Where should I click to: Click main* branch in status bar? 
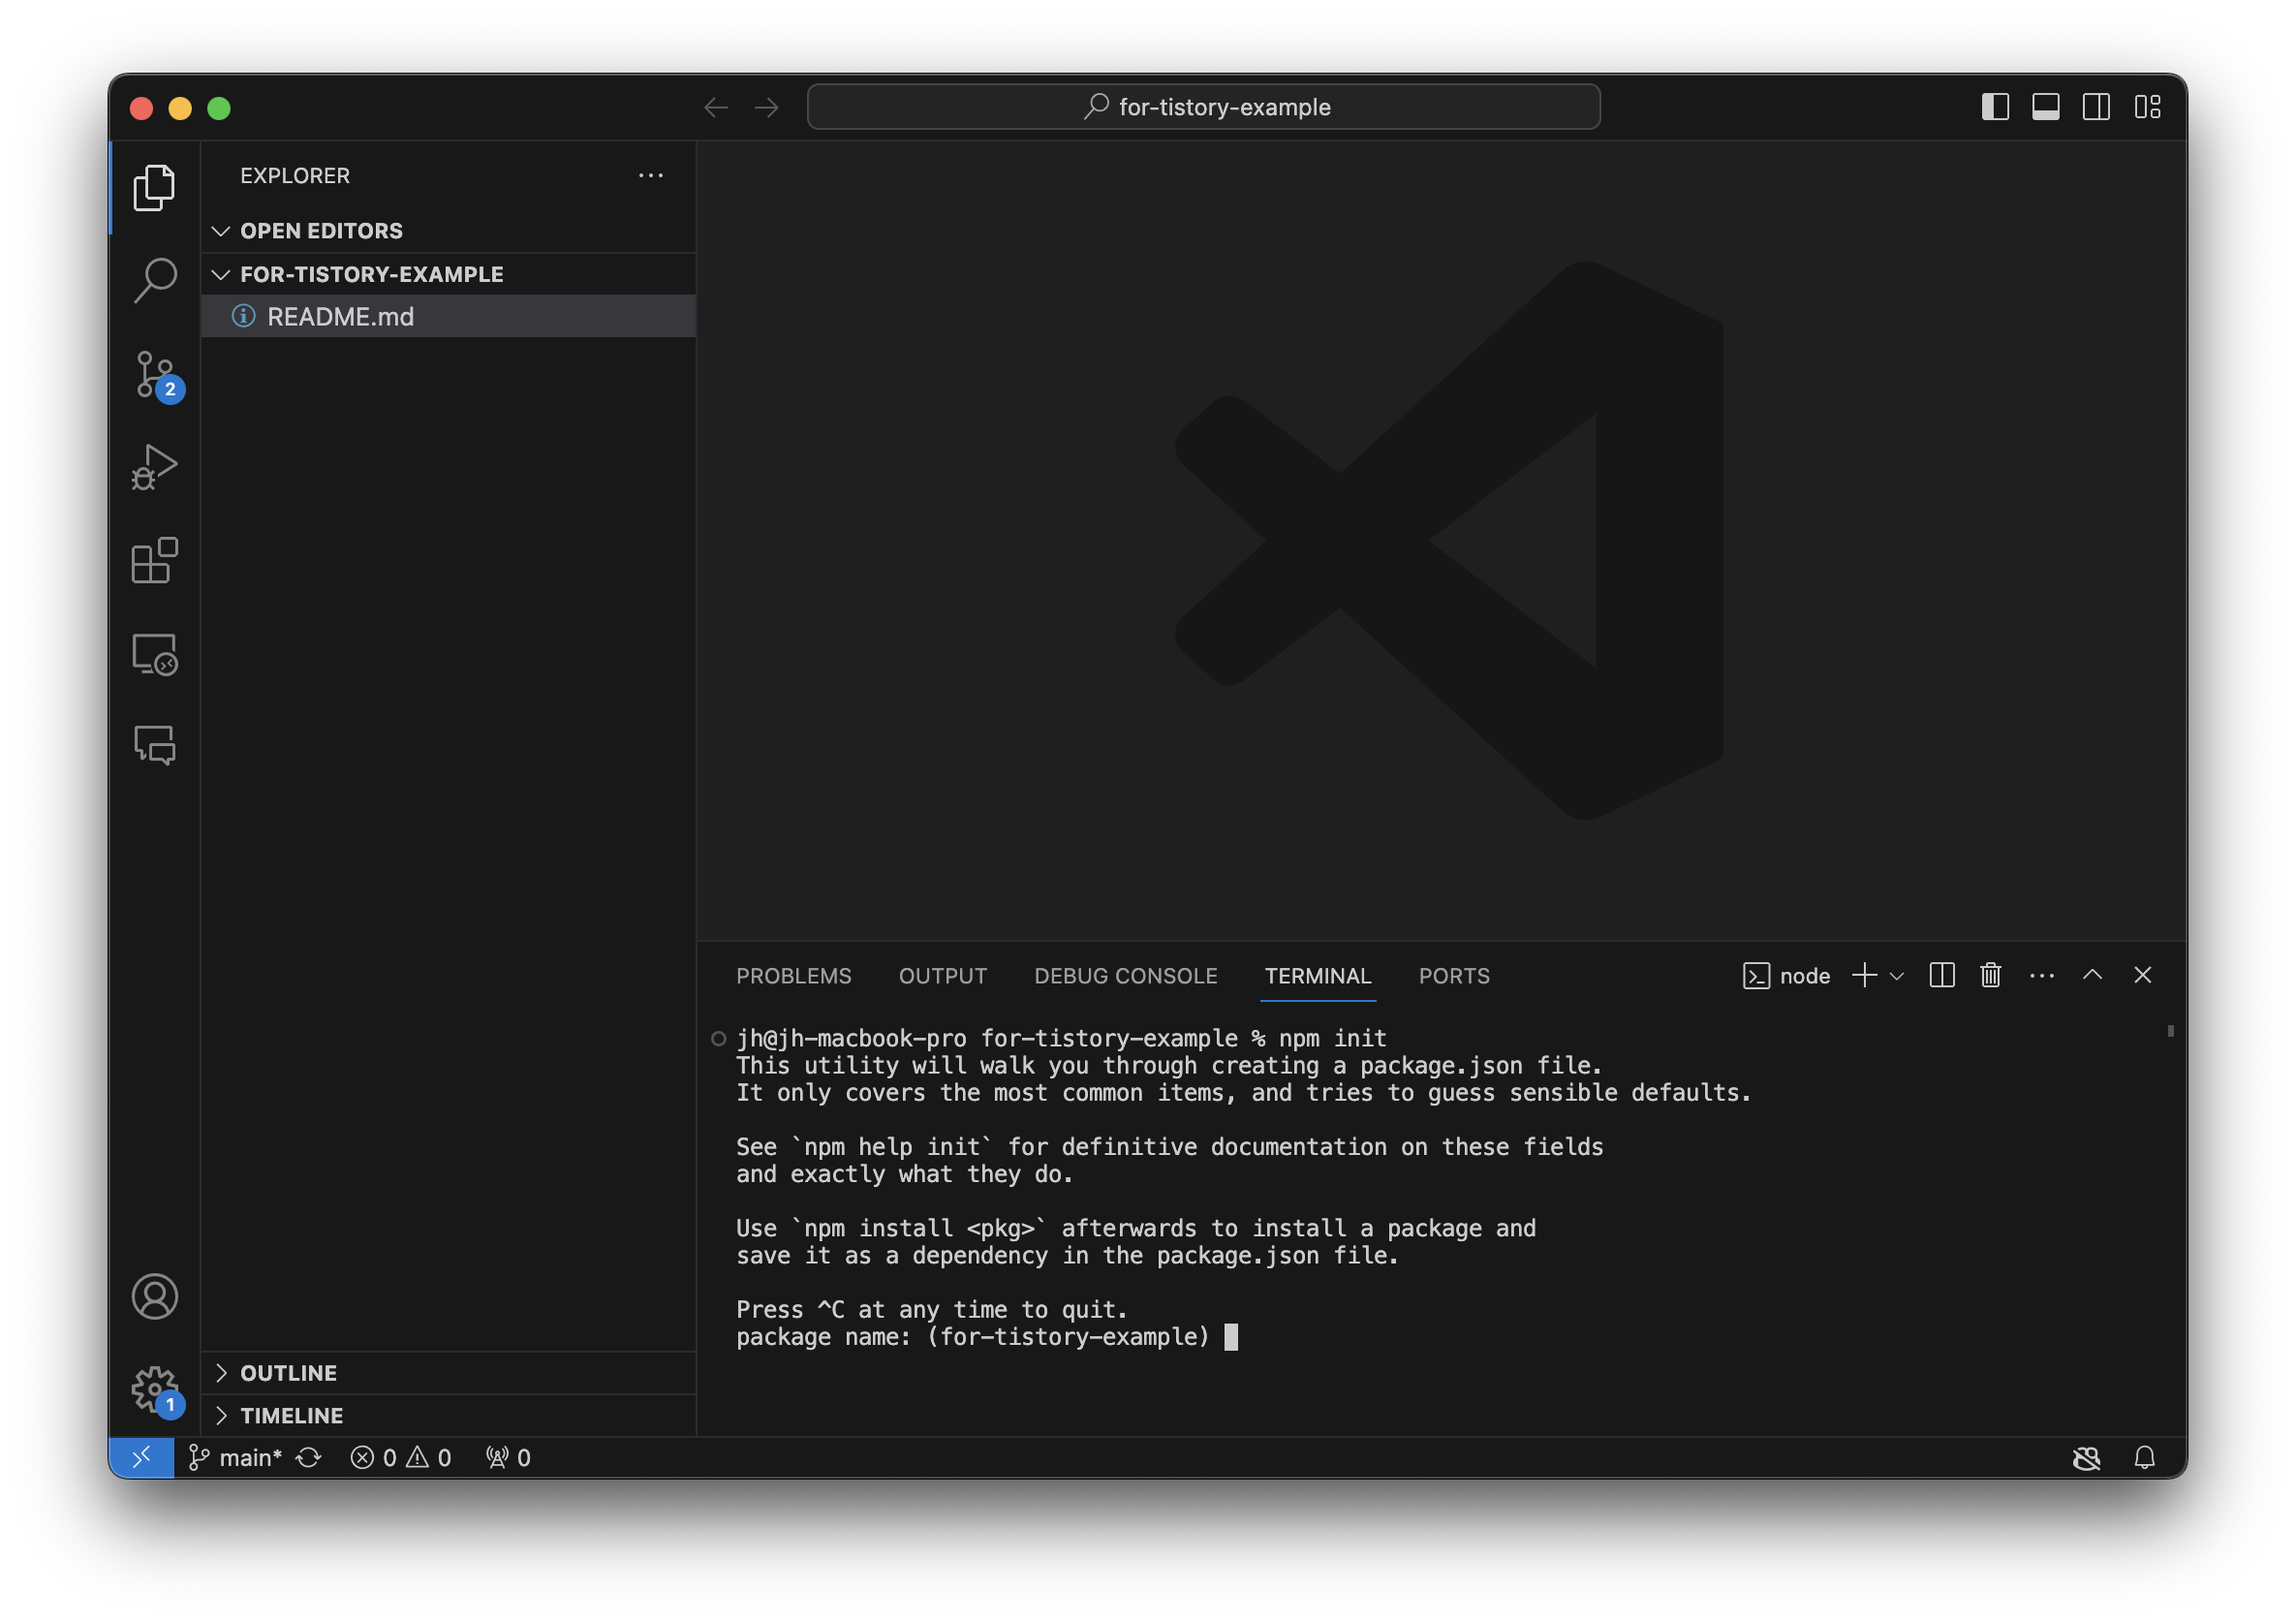(236, 1458)
